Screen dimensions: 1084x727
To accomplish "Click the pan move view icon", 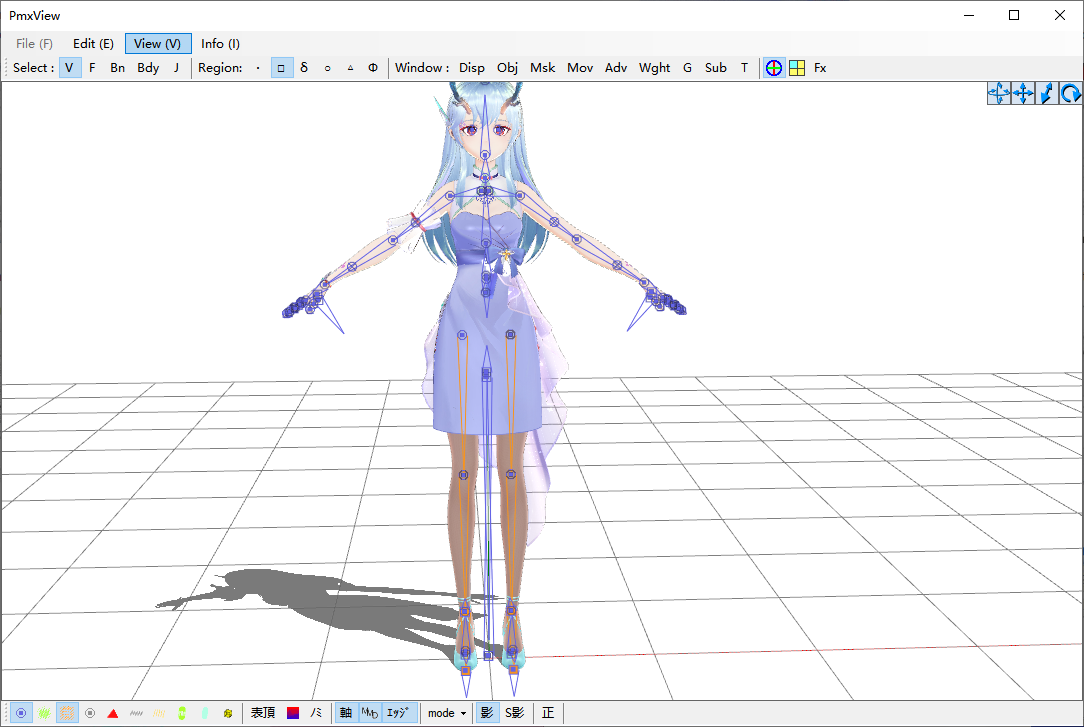I will 1023,93.
